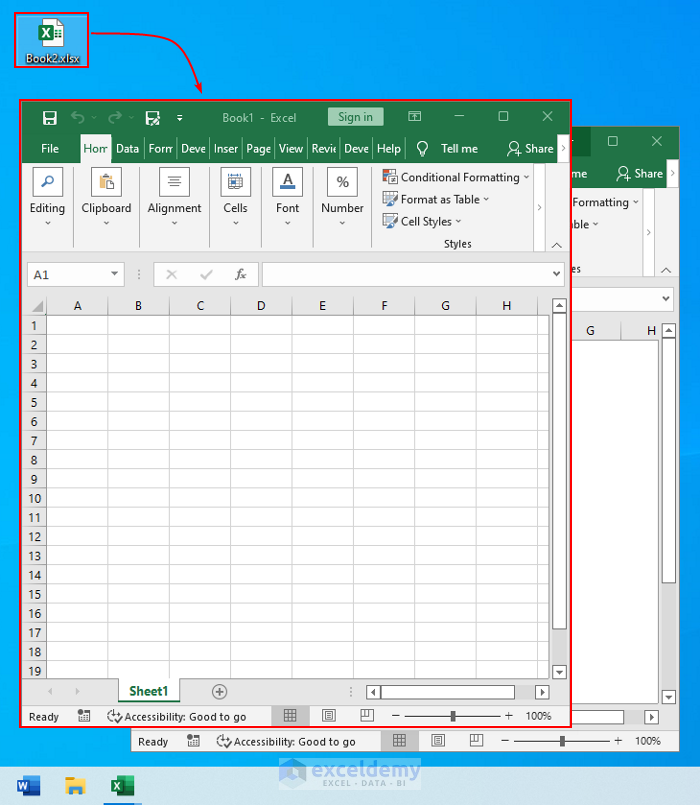Click the macro recording icon in Book1 status bar
Viewport: 700px width, 805px height.
(x=84, y=716)
